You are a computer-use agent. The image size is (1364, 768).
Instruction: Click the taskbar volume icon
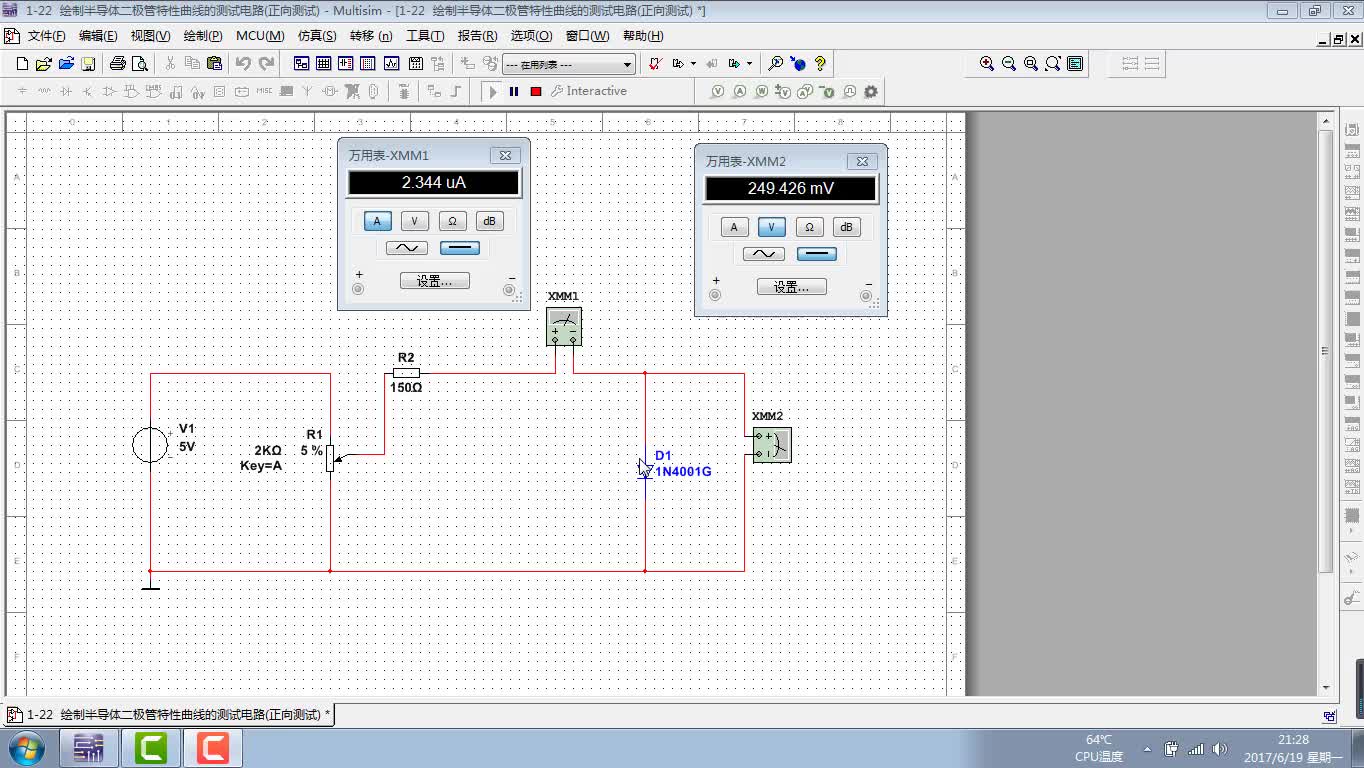[1220, 748]
